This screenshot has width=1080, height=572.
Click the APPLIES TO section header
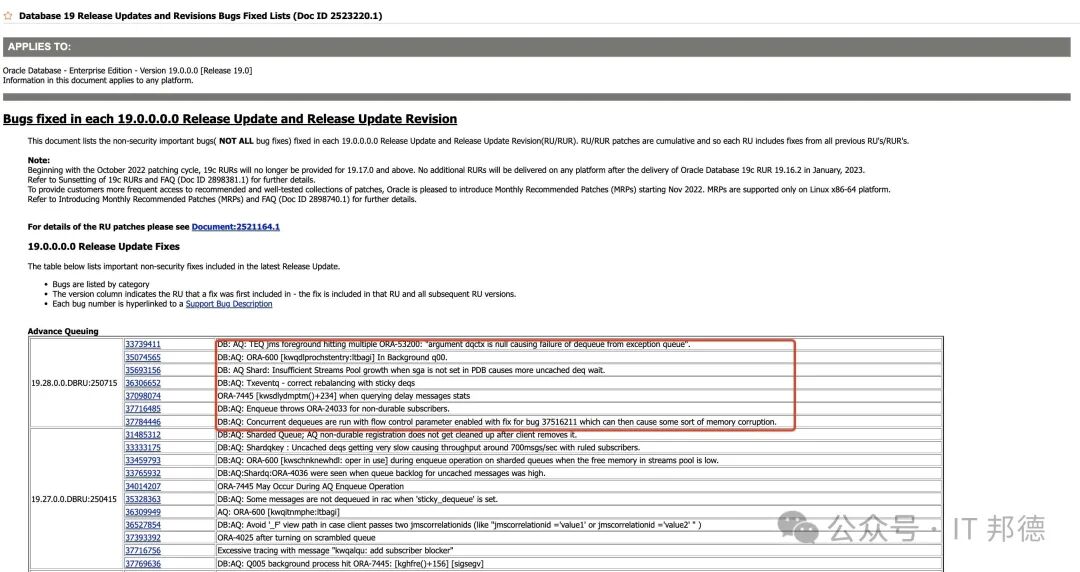(536, 47)
